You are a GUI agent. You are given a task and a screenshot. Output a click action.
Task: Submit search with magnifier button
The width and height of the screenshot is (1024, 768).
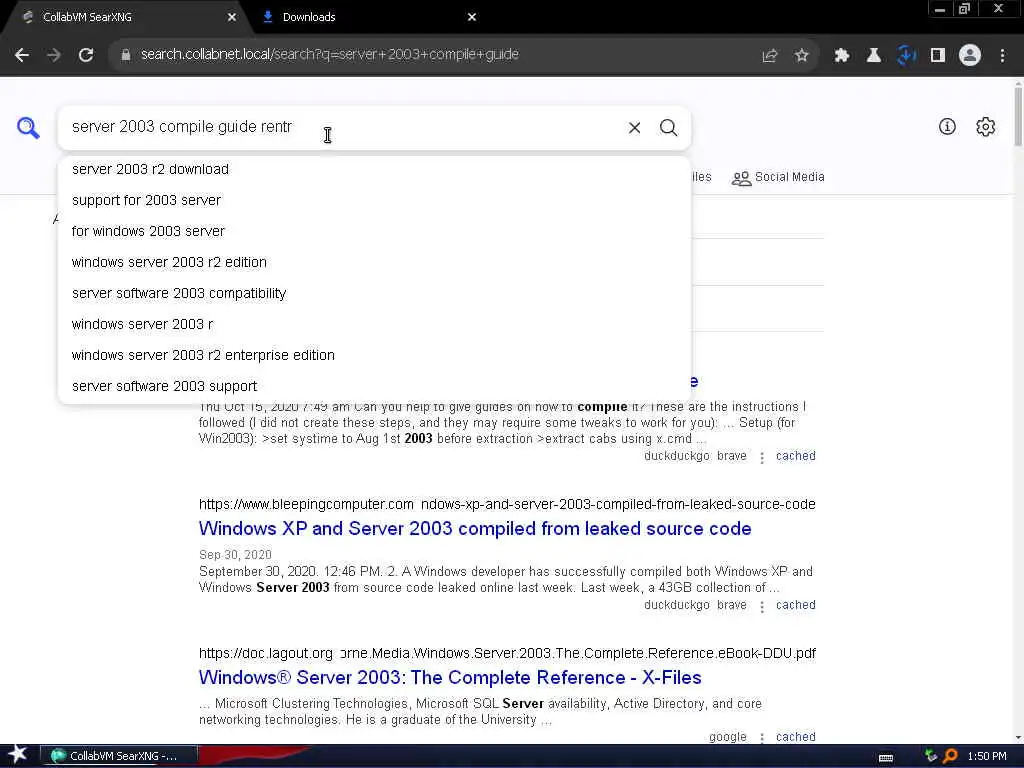668,127
